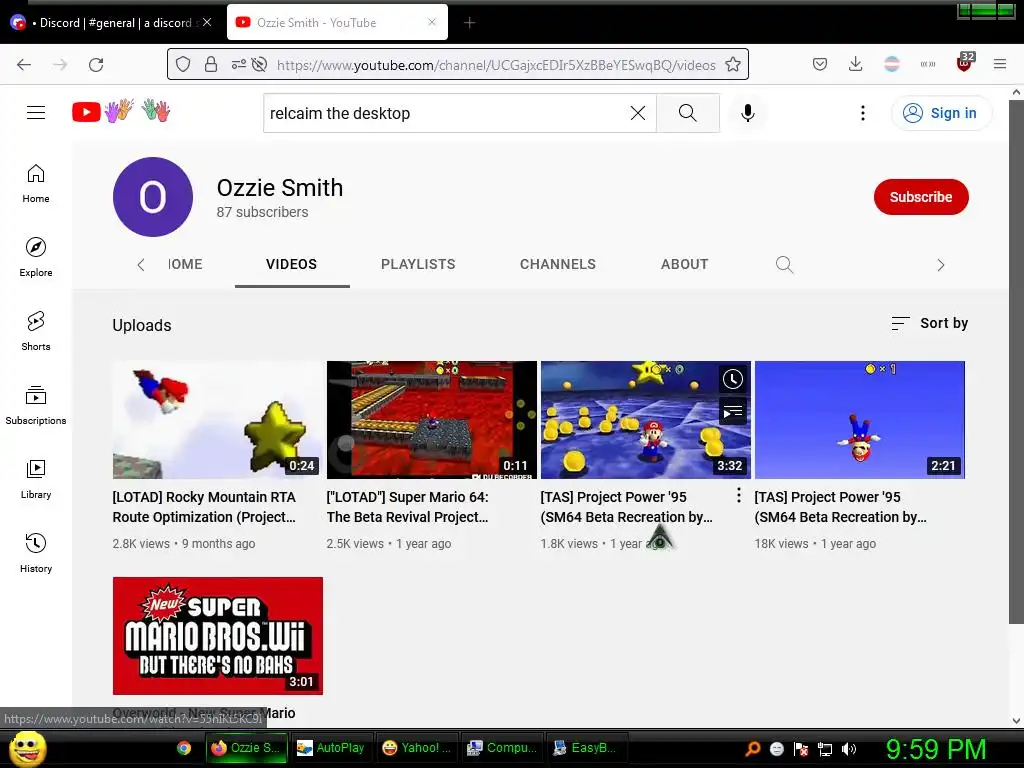Go back in the browser
1024x768 pixels.
pos(24,65)
